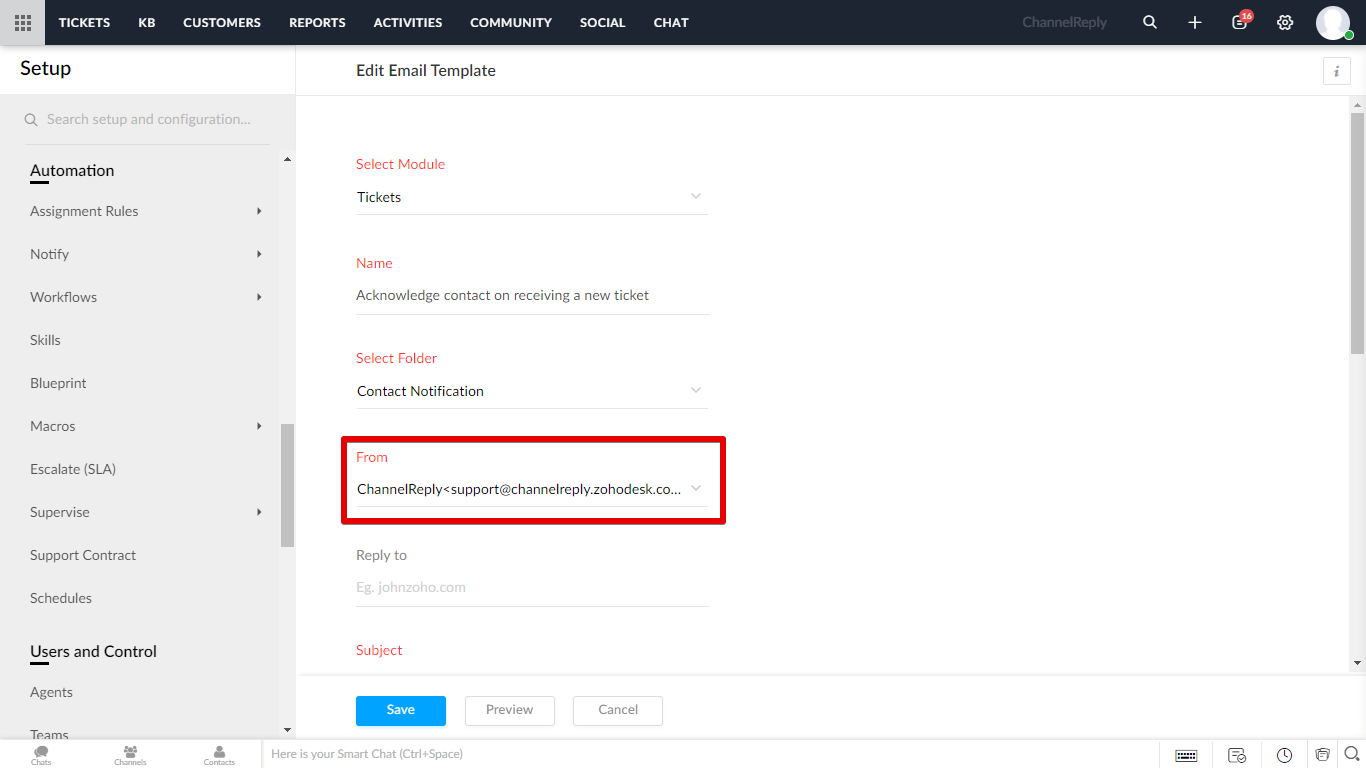Viewport: 1366px width, 768px height.
Task: Click the search setup and configuration field
Action: (x=147, y=119)
